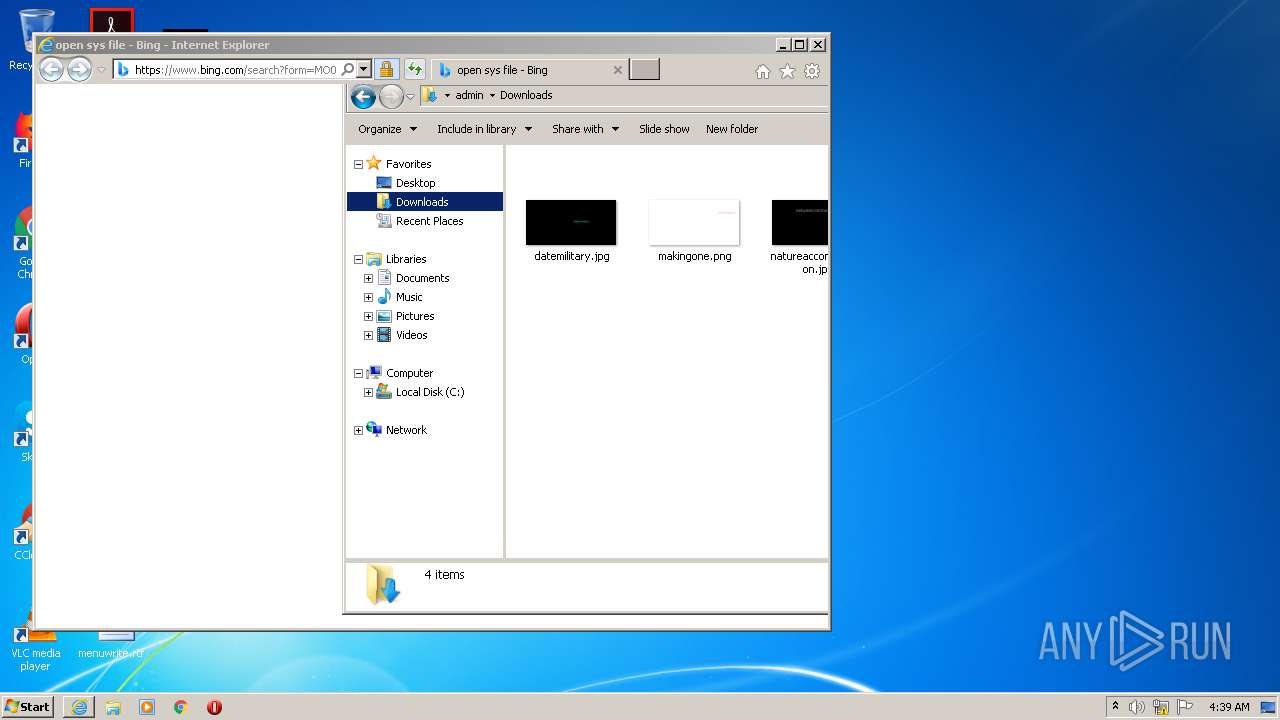Open Windows Explorer from the taskbar
This screenshot has width=1280, height=720.
pos(113,707)
